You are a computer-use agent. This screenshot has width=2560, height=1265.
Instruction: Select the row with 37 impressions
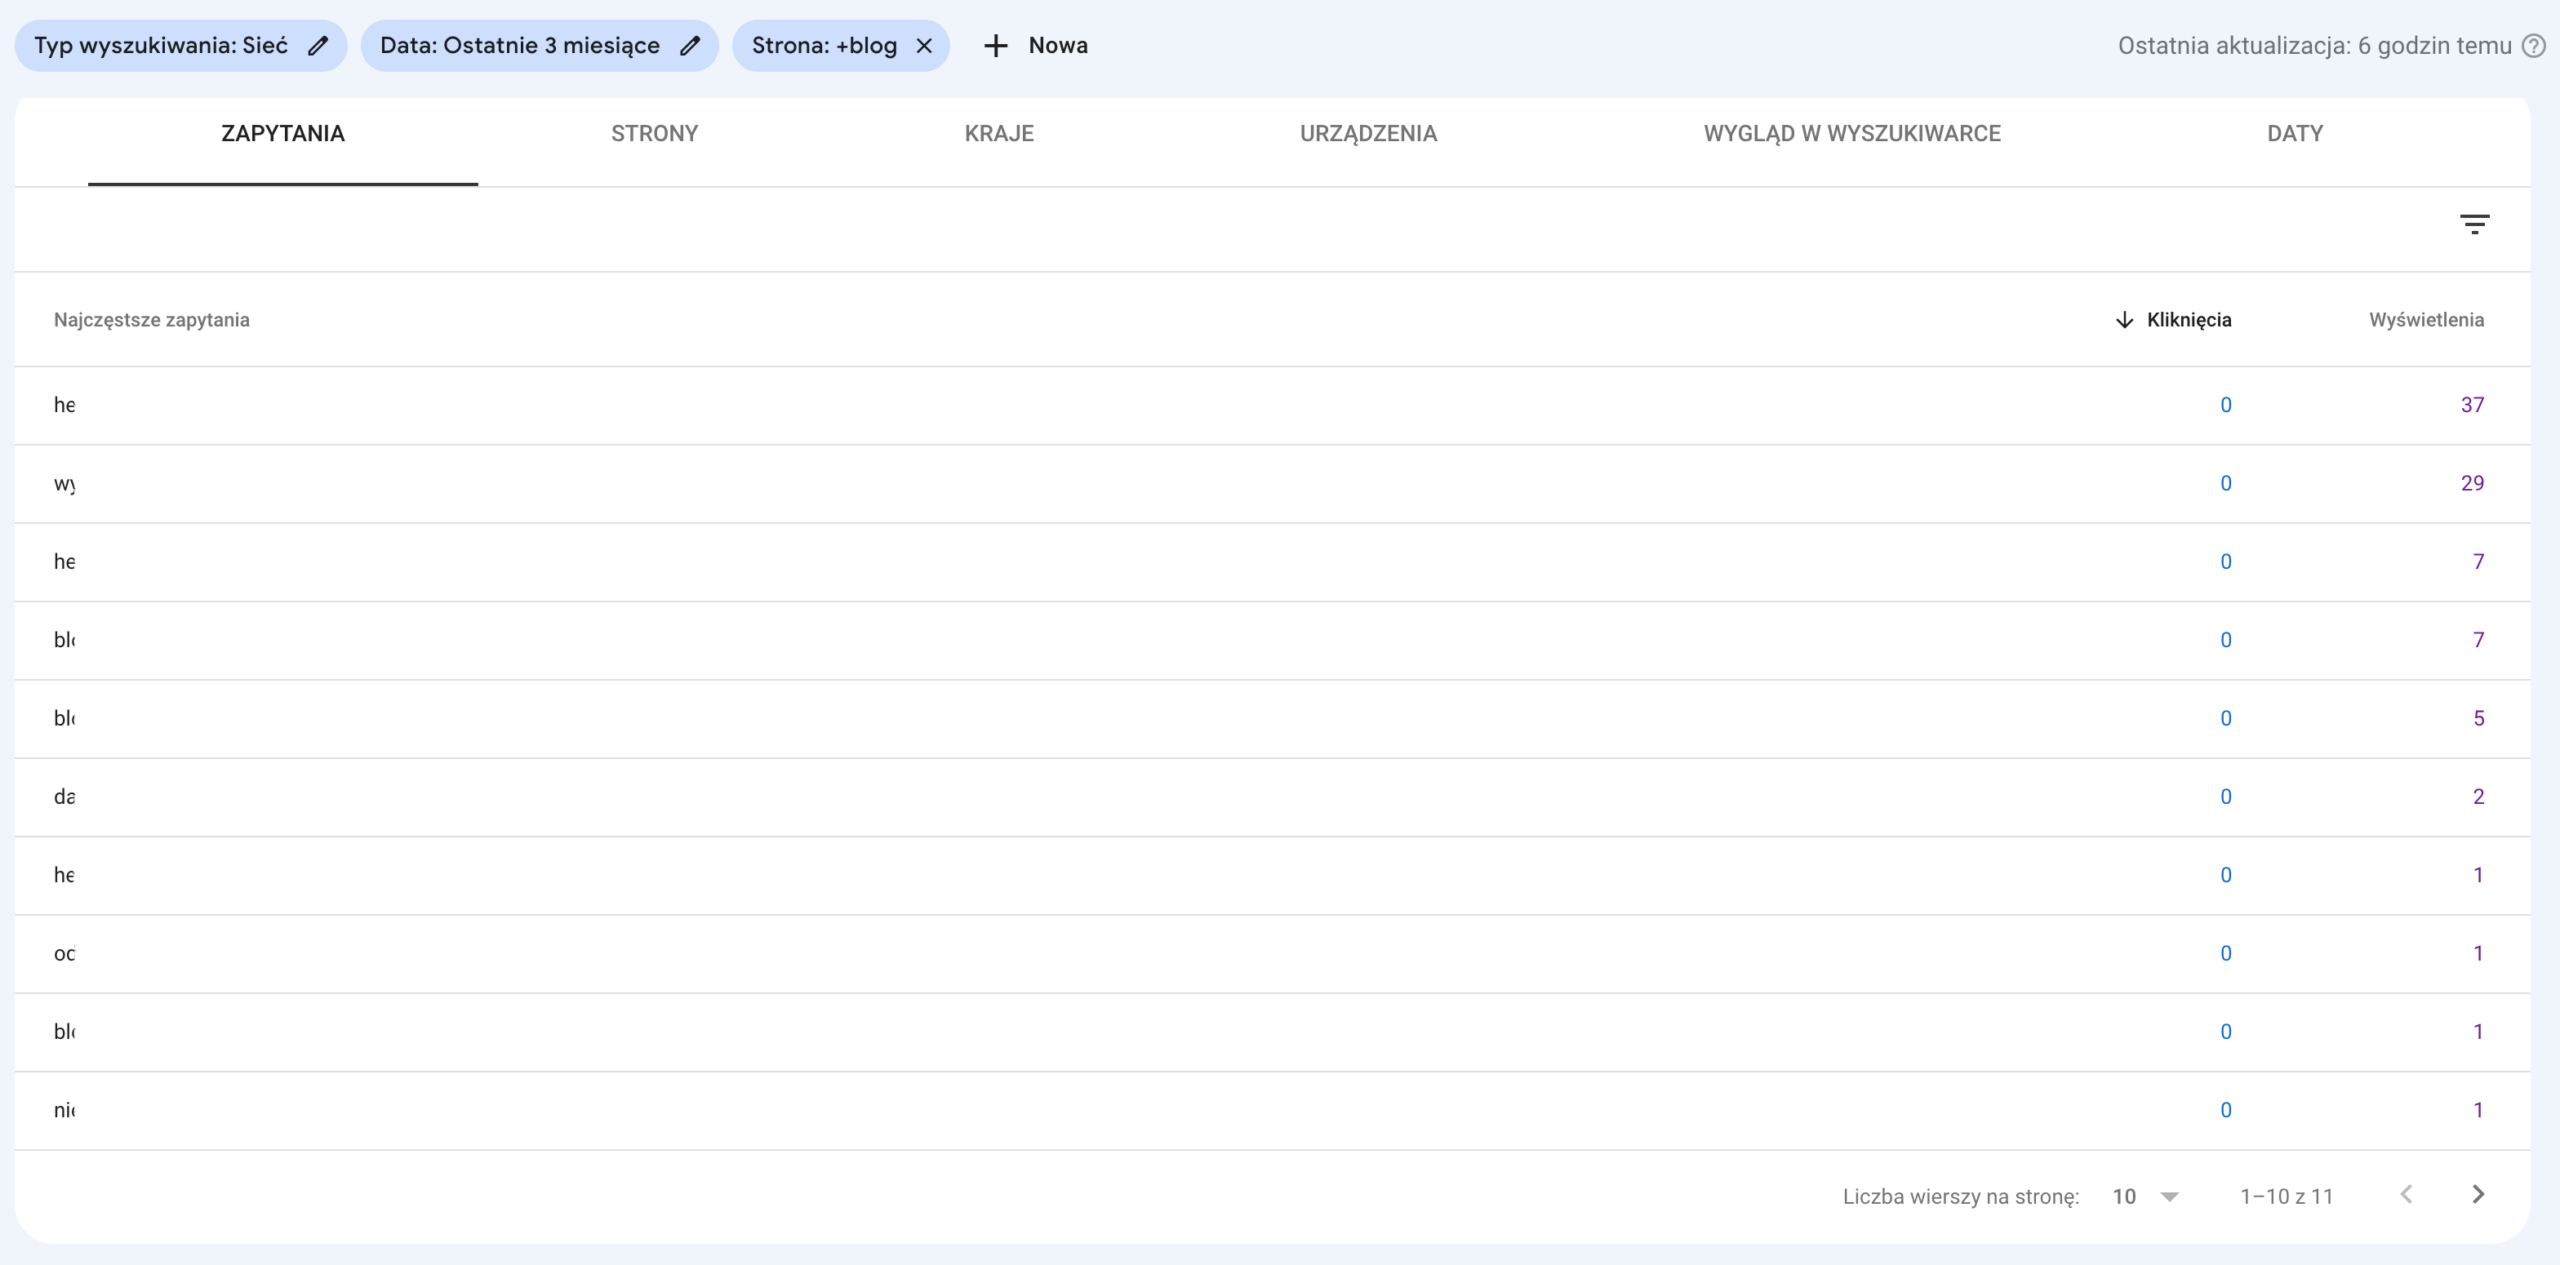coord(1272,405)
